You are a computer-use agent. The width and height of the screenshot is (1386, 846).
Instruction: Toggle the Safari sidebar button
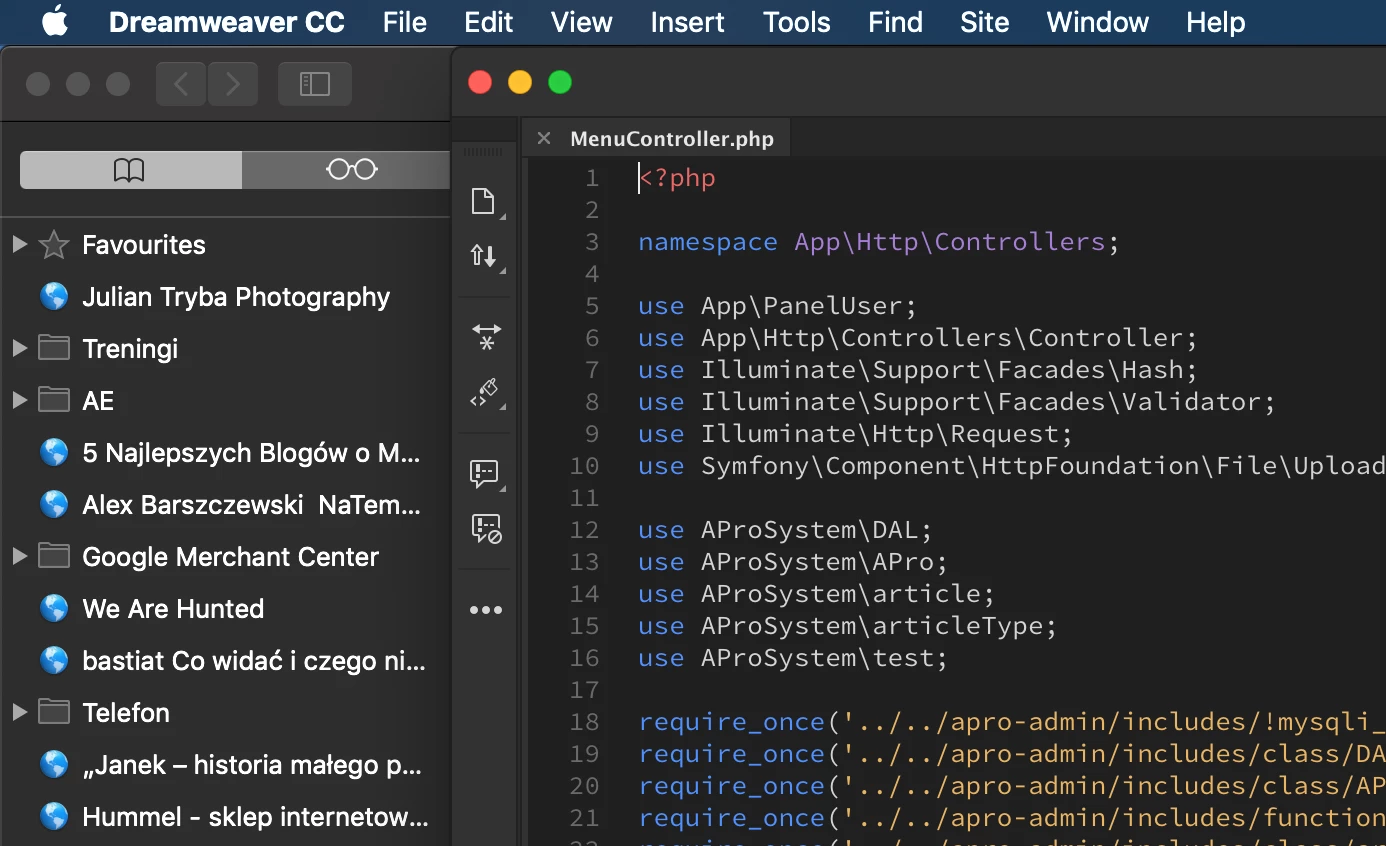click(x=315, y=84)
